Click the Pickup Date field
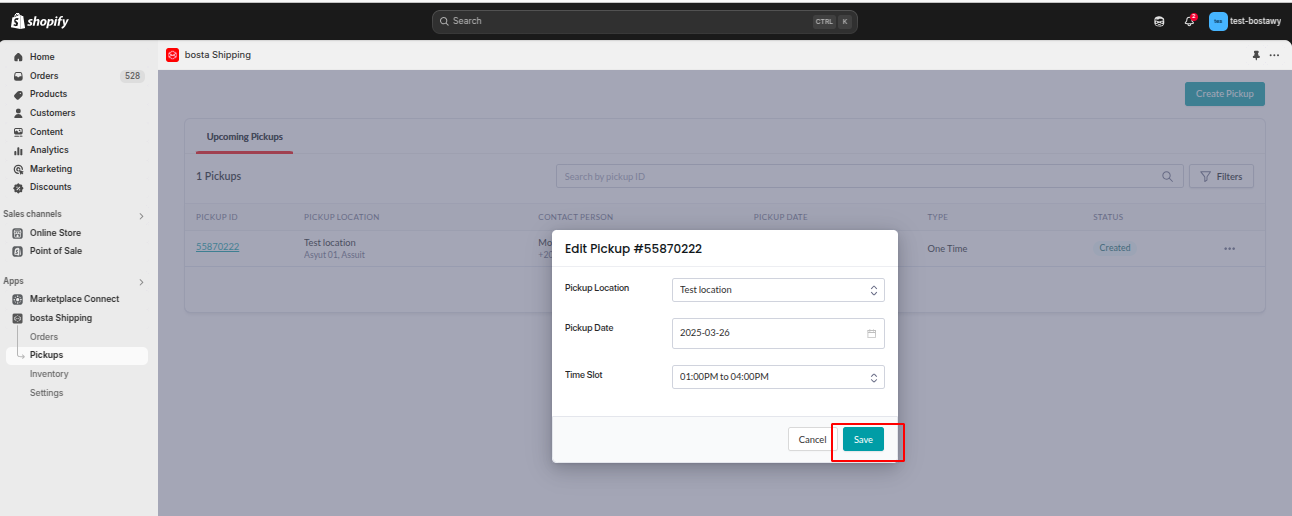The image size is (1292, 516). click(778, 333)
